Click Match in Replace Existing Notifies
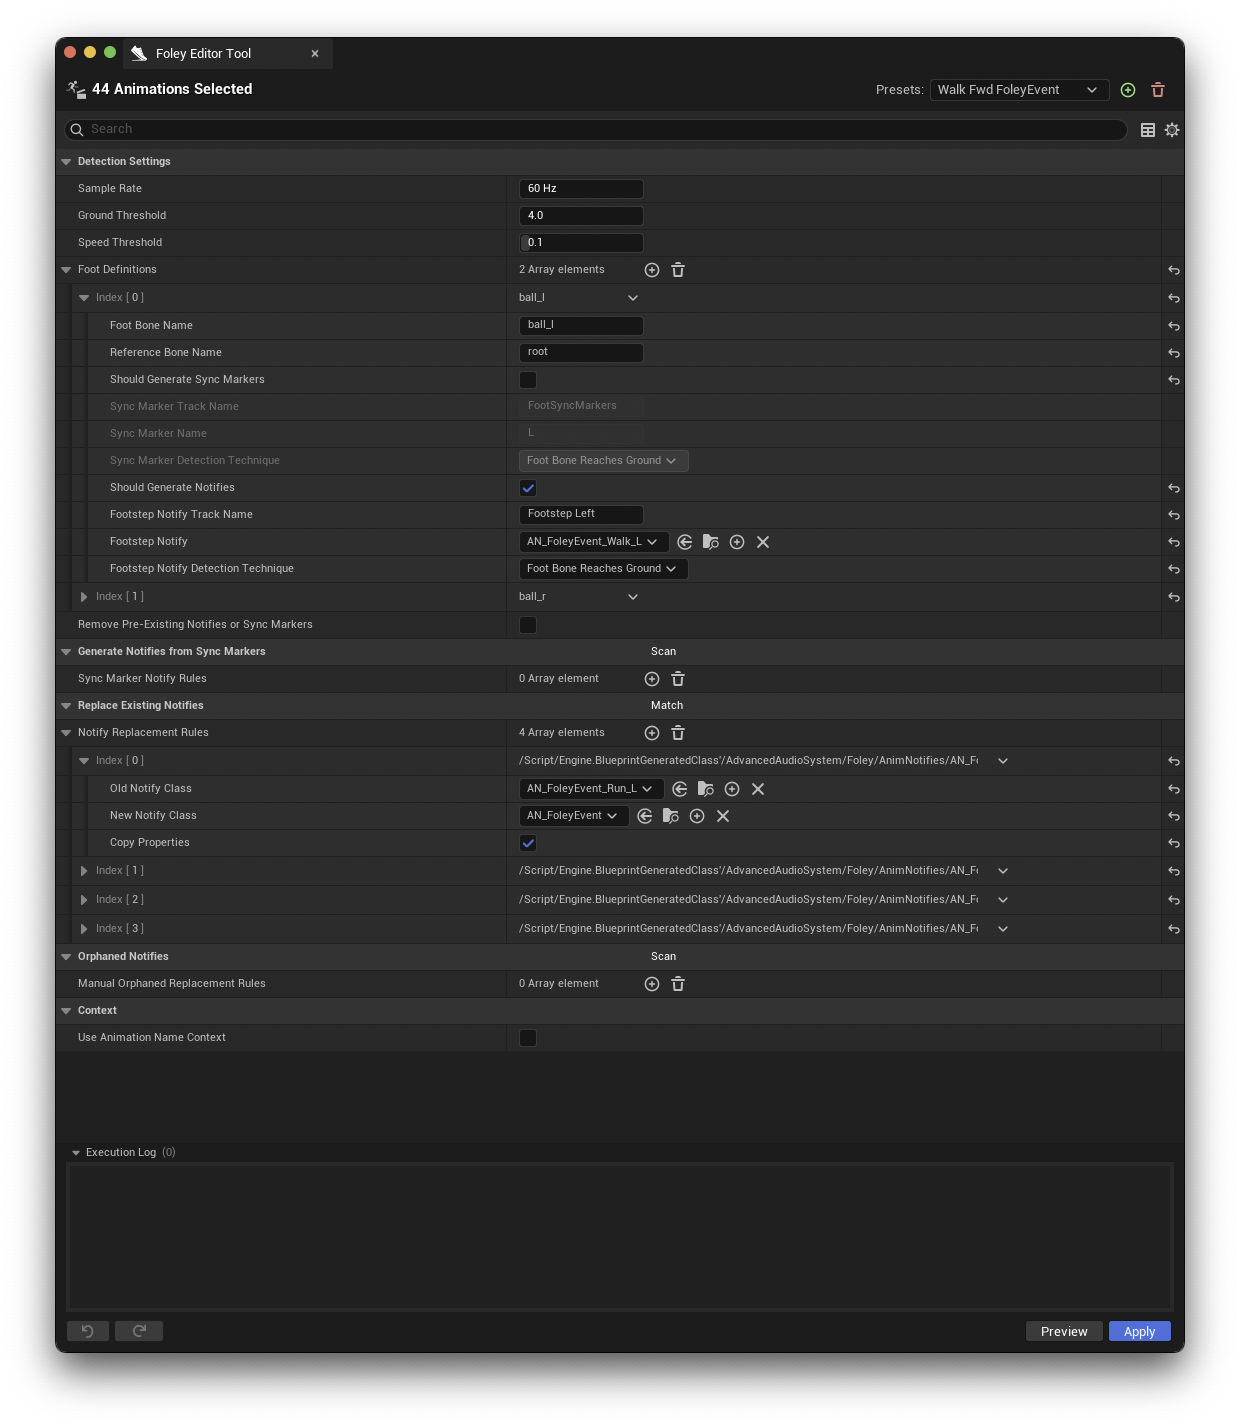Viewport: 1240px width, 1426px height. 667,706
